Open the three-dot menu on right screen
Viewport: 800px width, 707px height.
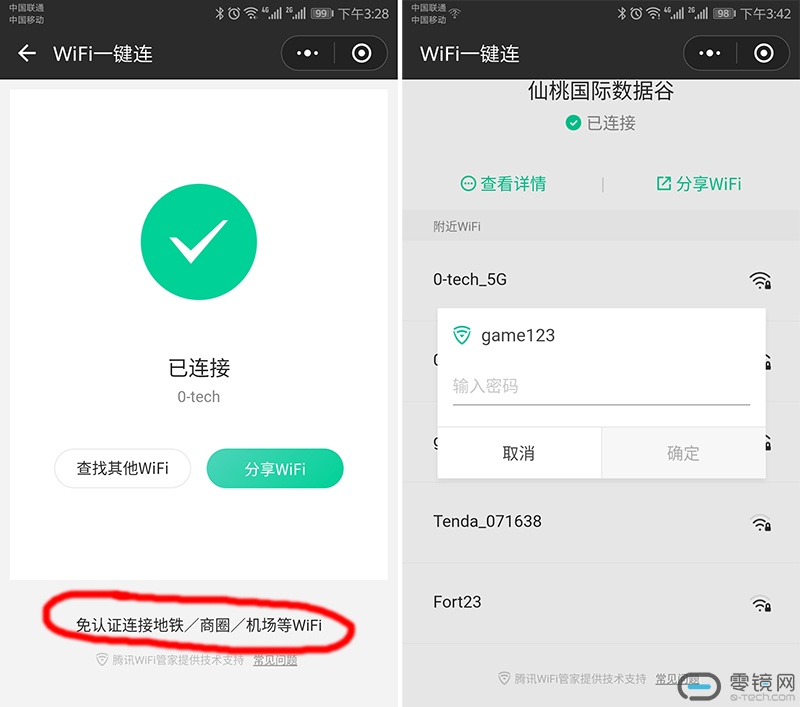pos(709,53)
